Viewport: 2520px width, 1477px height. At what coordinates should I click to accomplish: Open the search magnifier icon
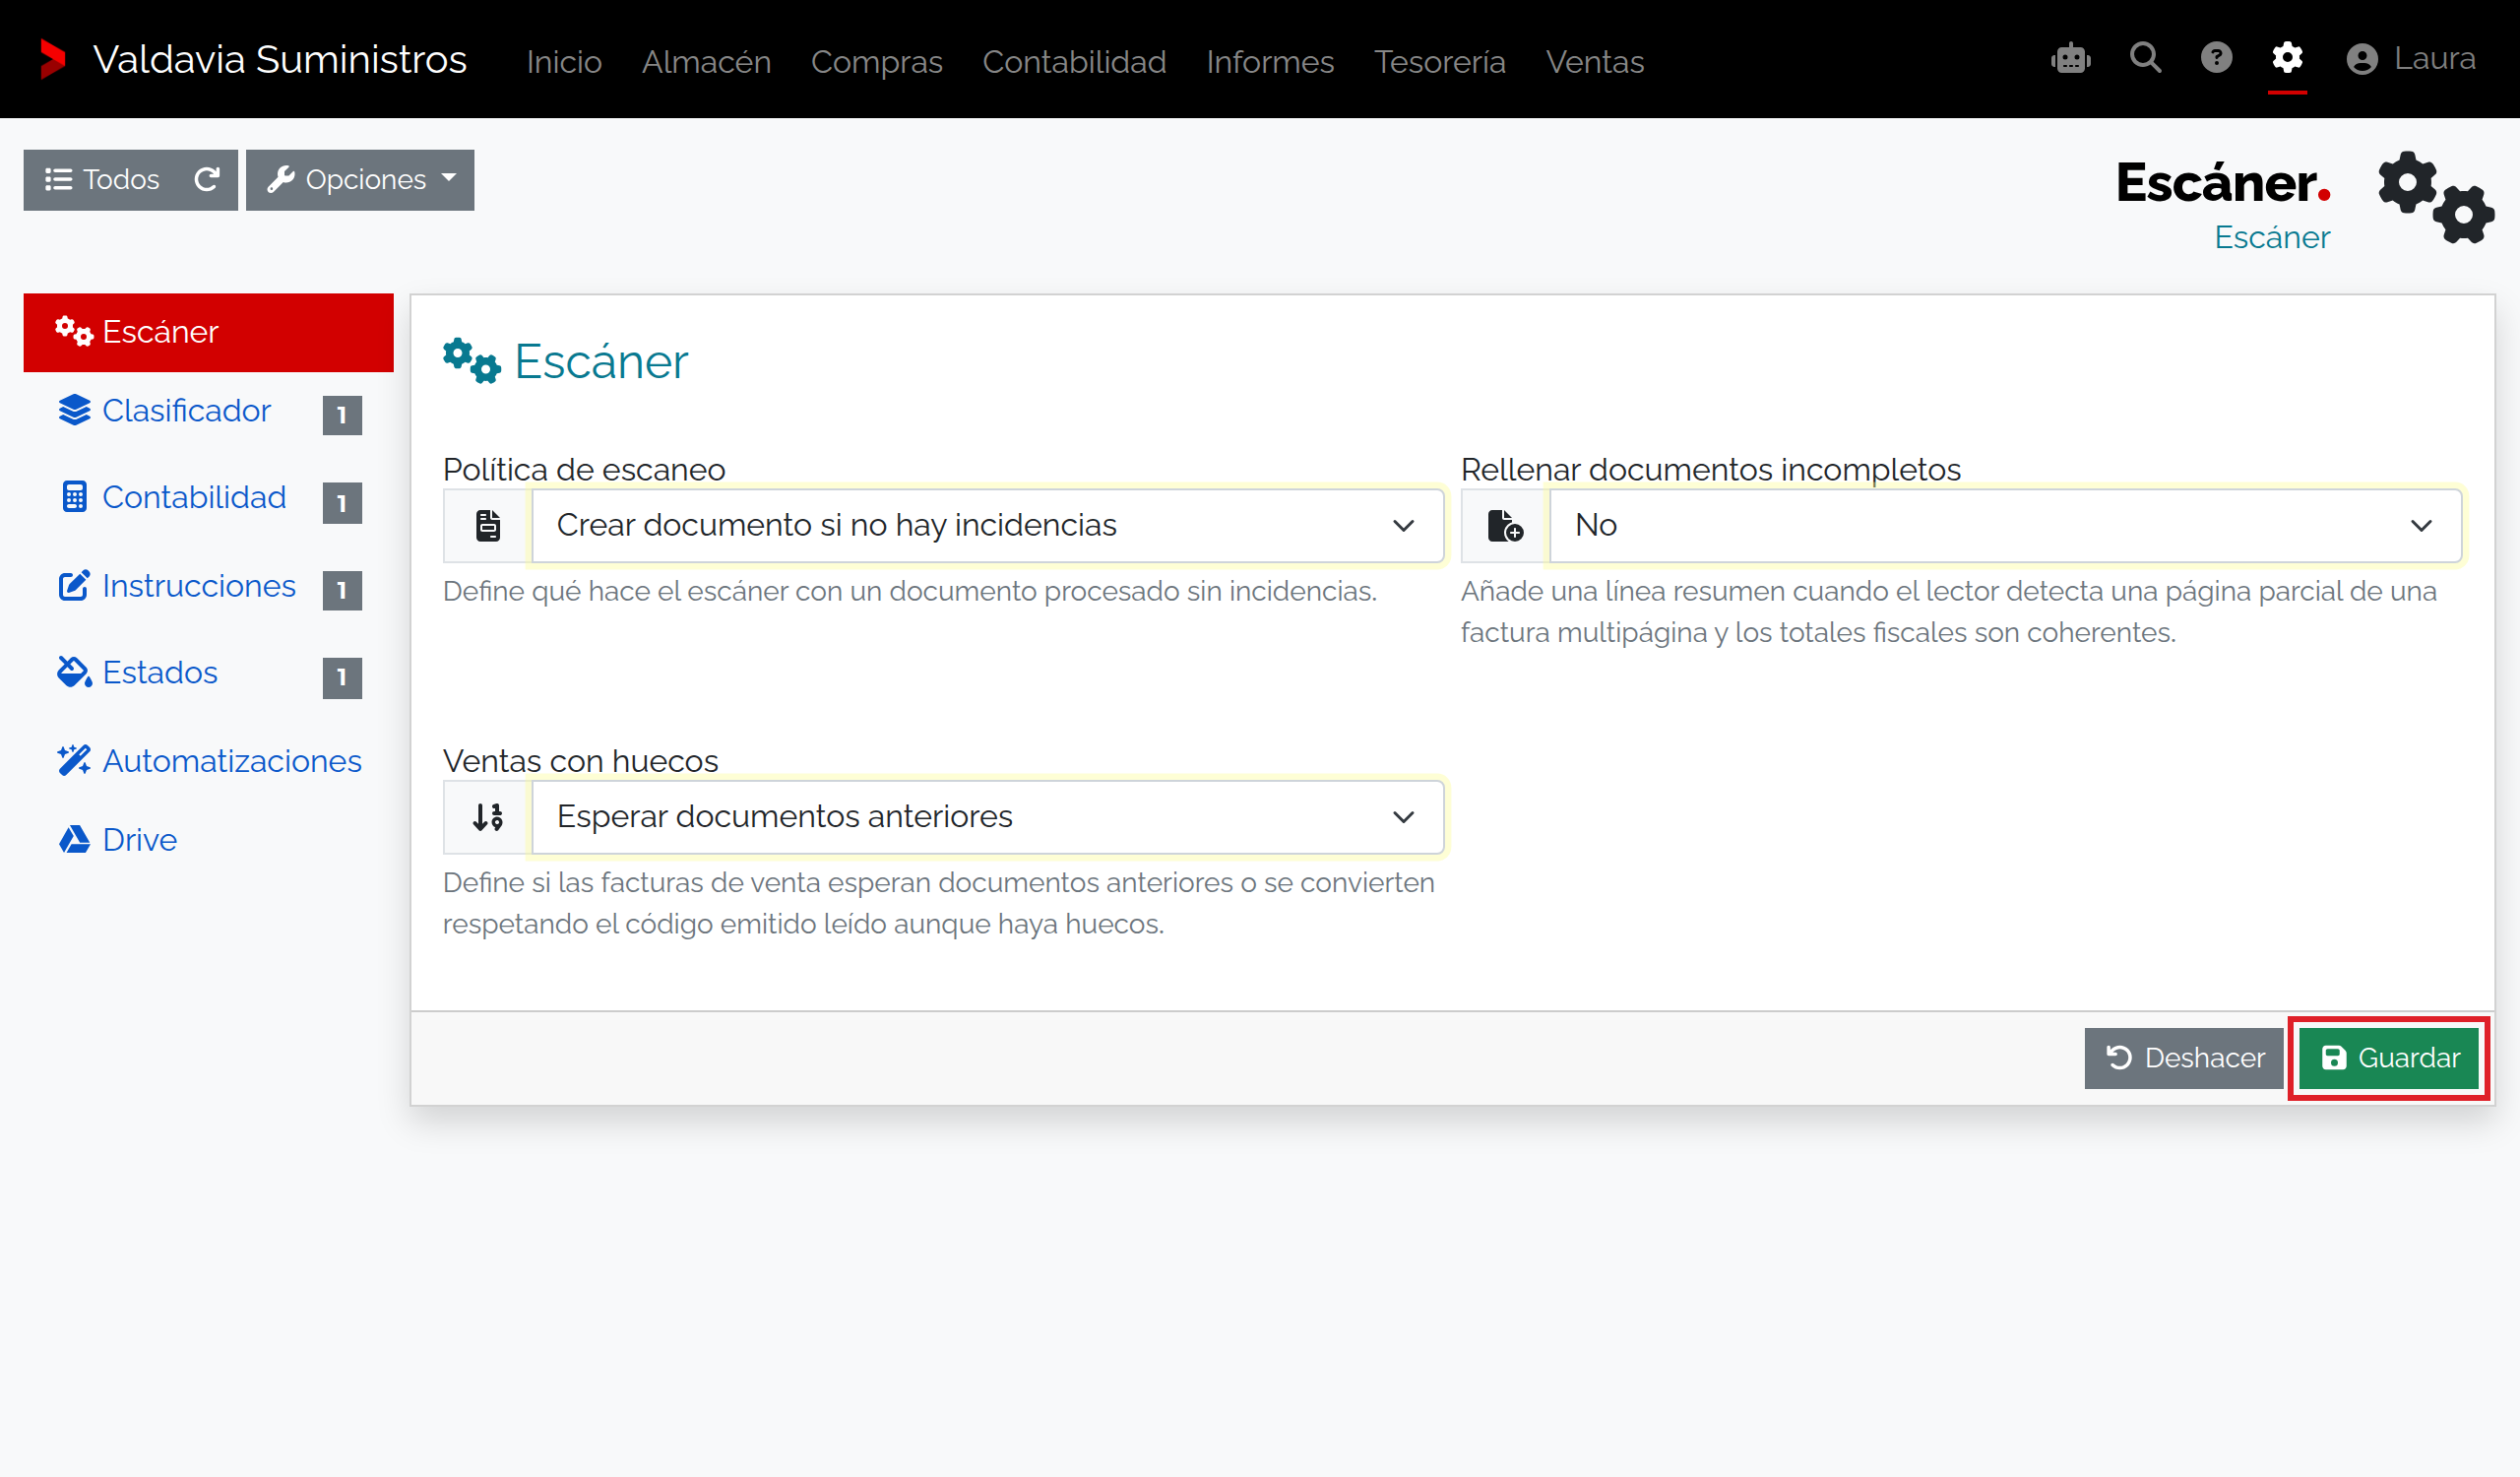[x=2145, y=58]
